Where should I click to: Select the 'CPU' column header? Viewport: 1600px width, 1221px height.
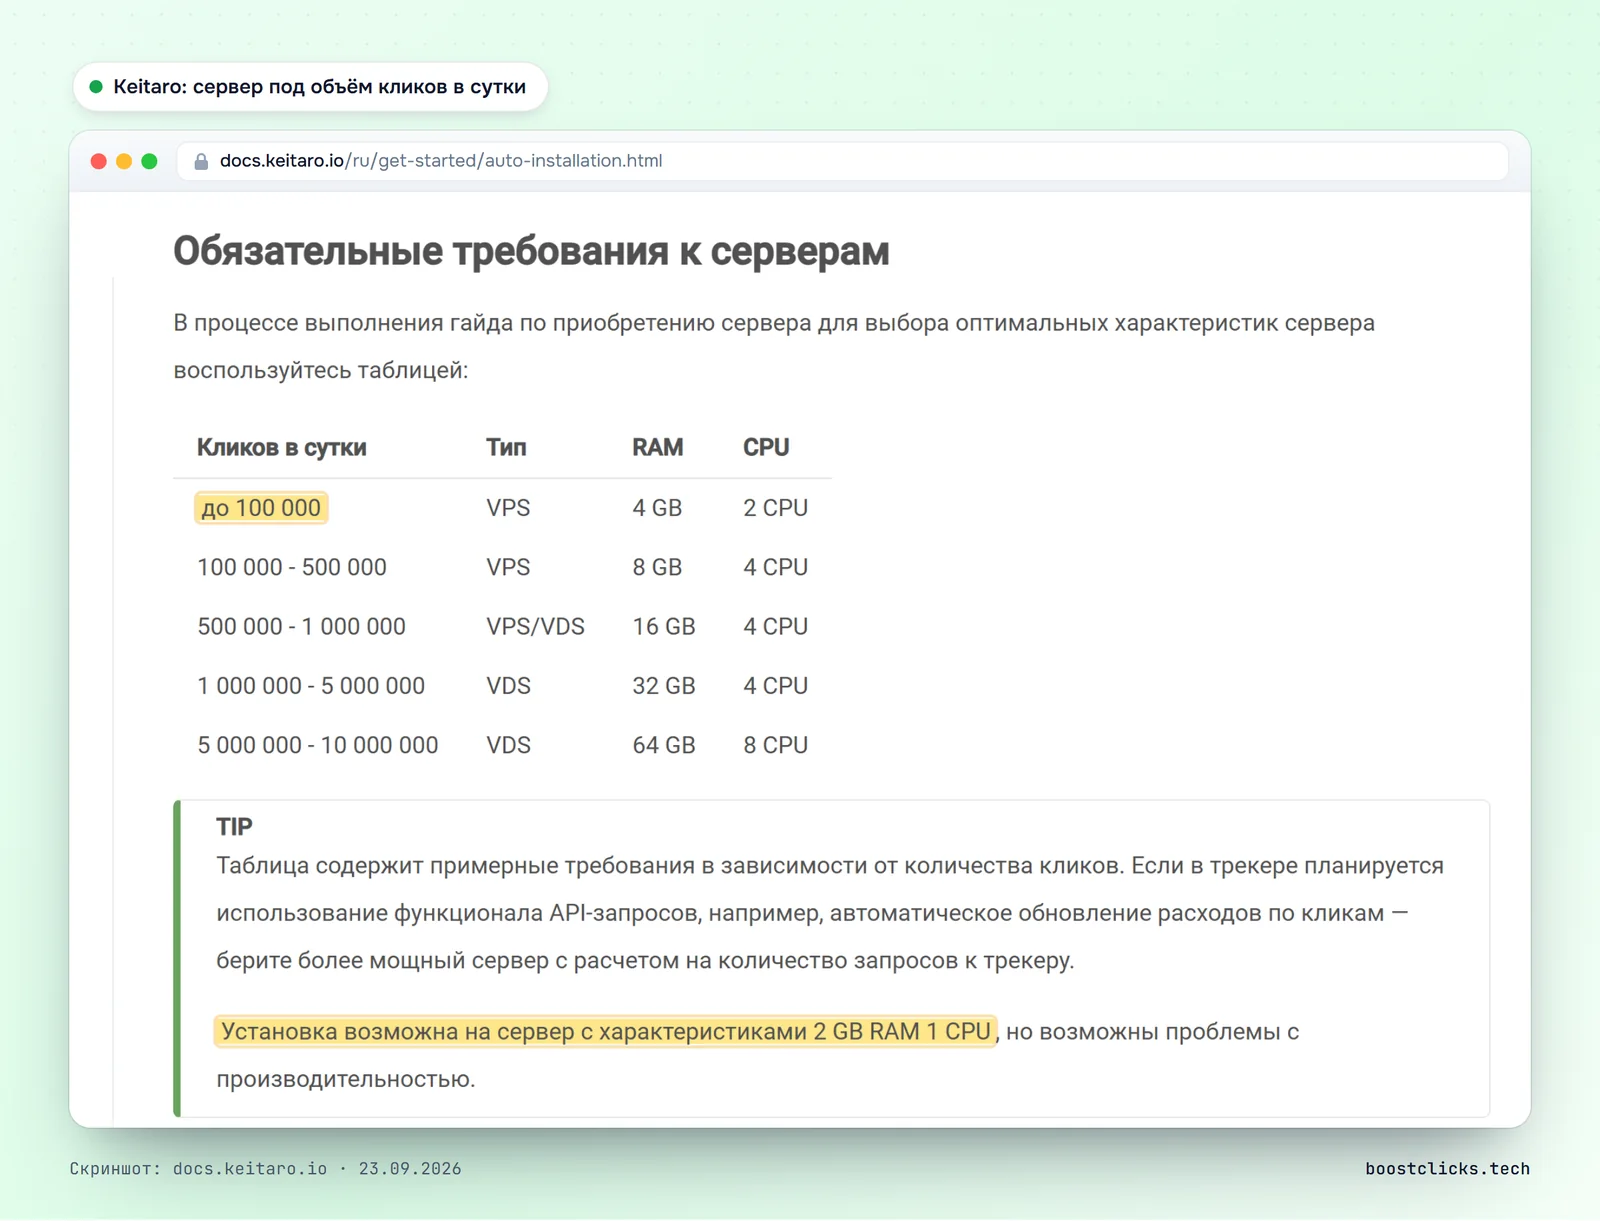coord(766,447)
